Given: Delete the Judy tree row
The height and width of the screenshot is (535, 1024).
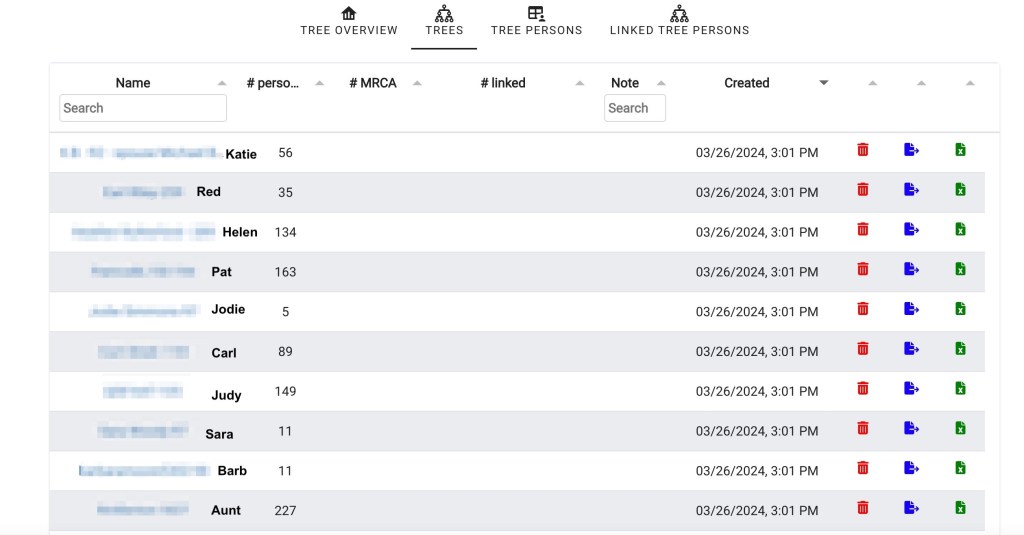Looking at the screenshot, I should [x=863, y=388].
